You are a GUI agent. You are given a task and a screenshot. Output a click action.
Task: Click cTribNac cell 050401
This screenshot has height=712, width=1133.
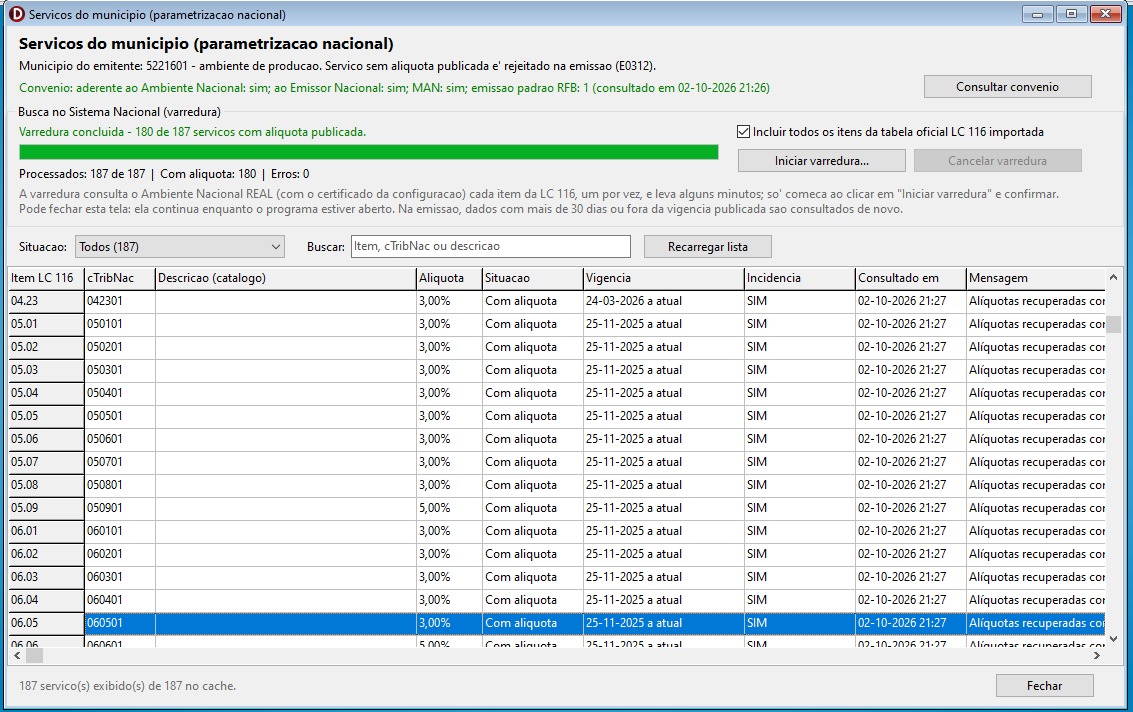tap(119, 393)
